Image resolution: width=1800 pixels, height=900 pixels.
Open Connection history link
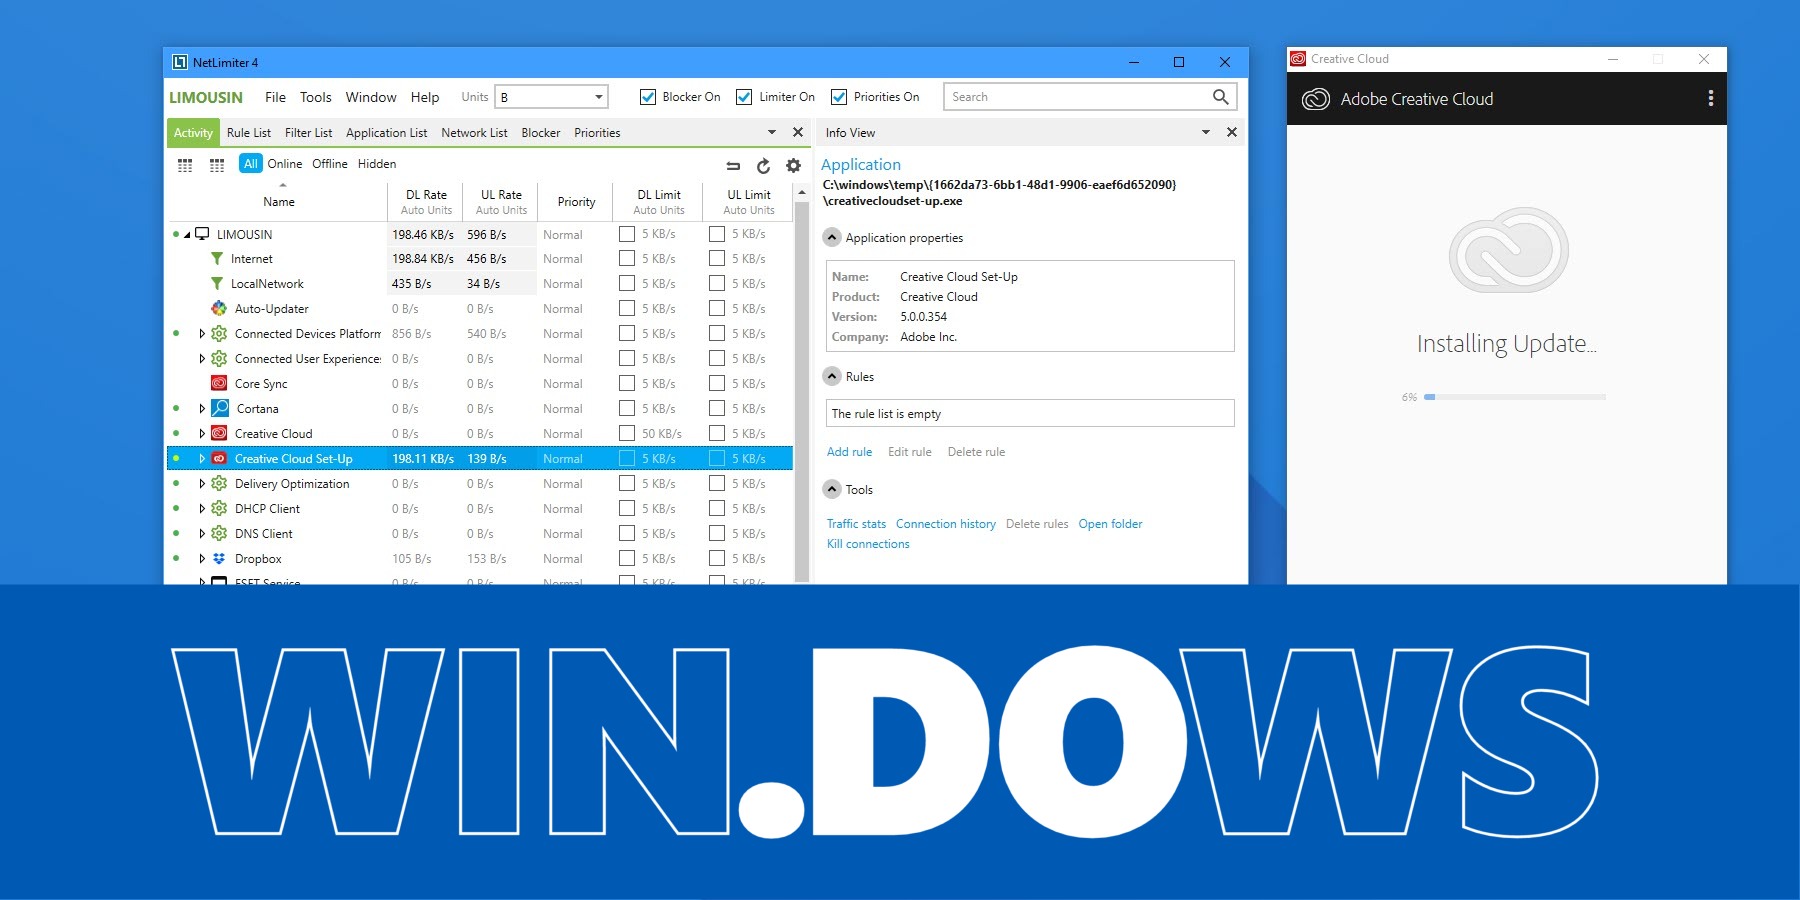[x=946, y=524]
